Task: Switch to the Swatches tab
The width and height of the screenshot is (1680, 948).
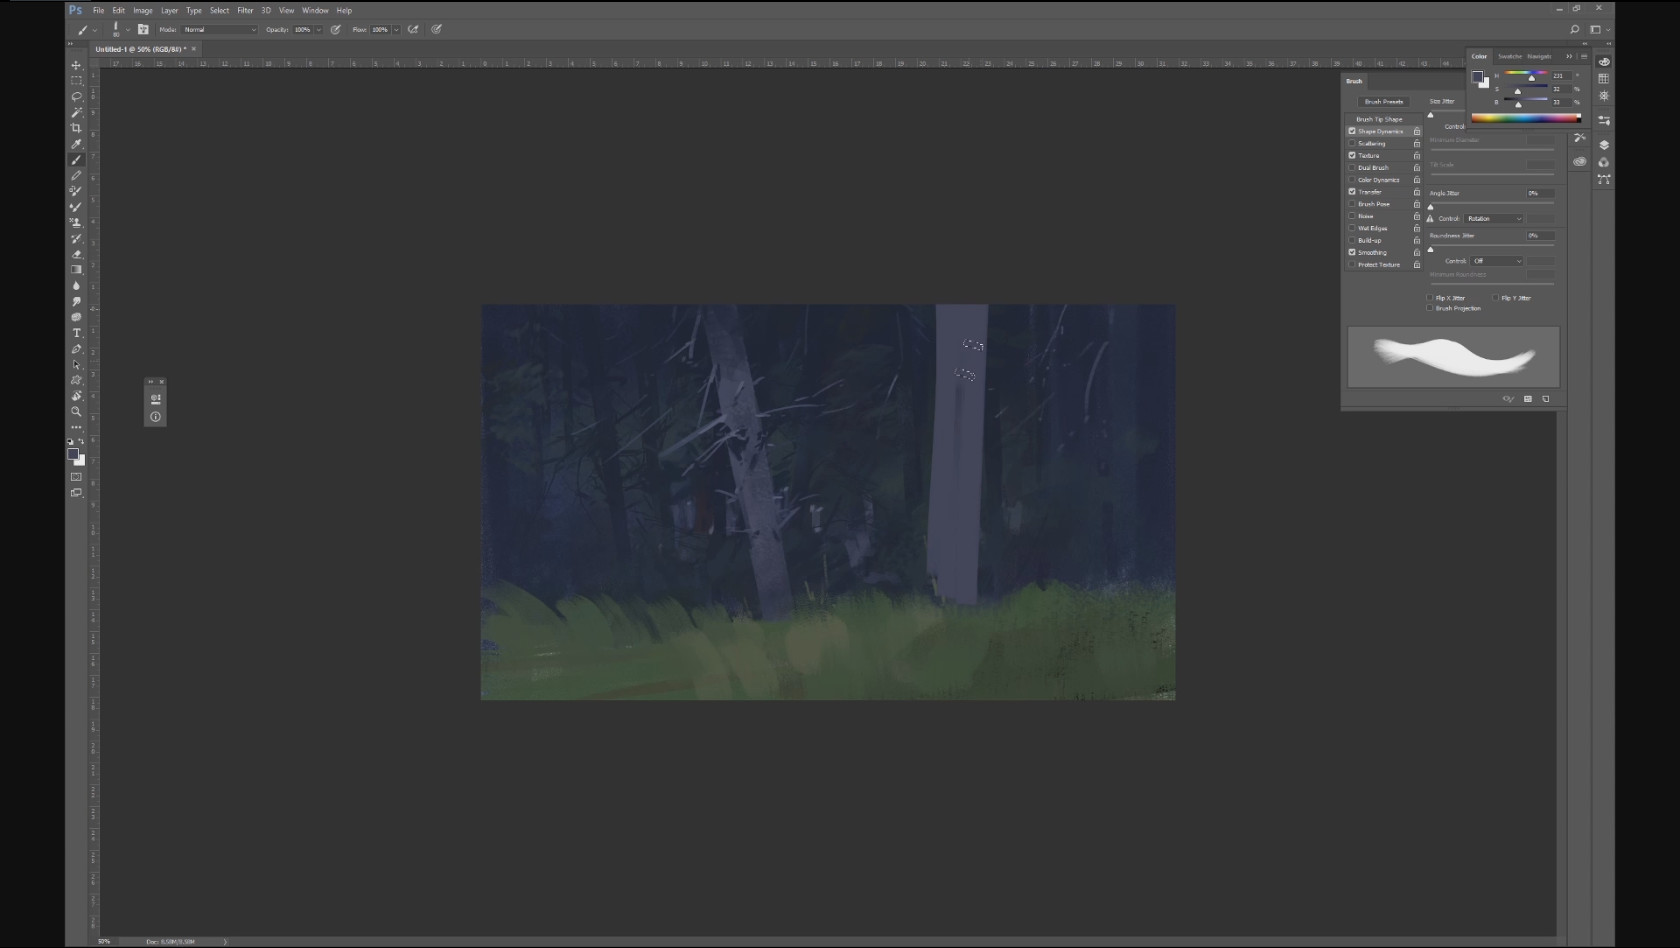Action: tap(1509, 56)
